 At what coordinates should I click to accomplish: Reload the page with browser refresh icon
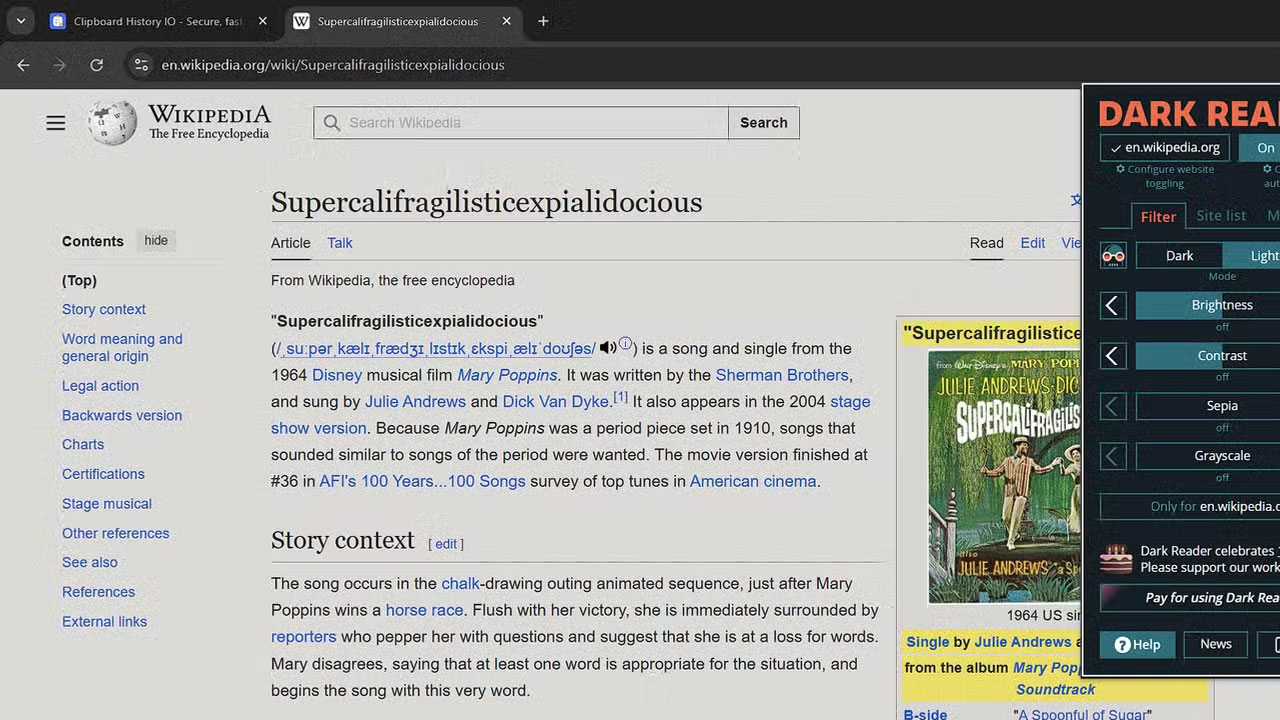tap(97, 65)
